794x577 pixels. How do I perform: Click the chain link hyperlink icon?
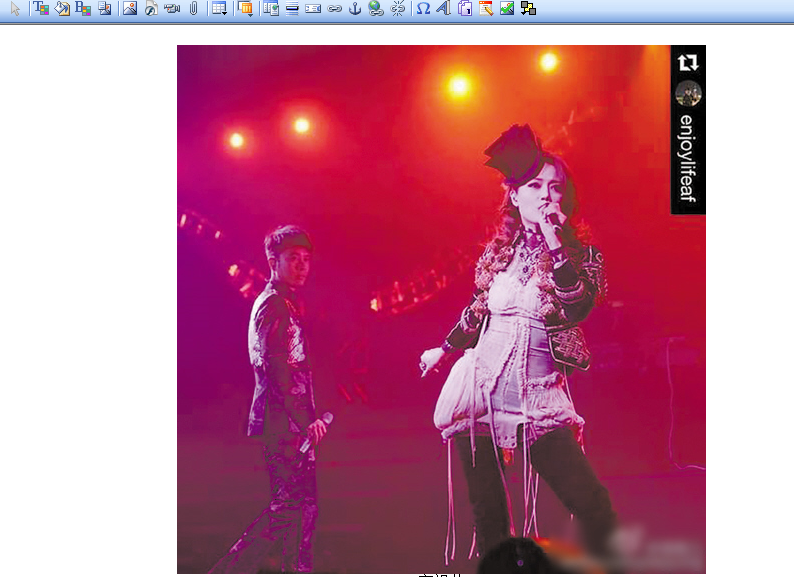click(334, 9)
